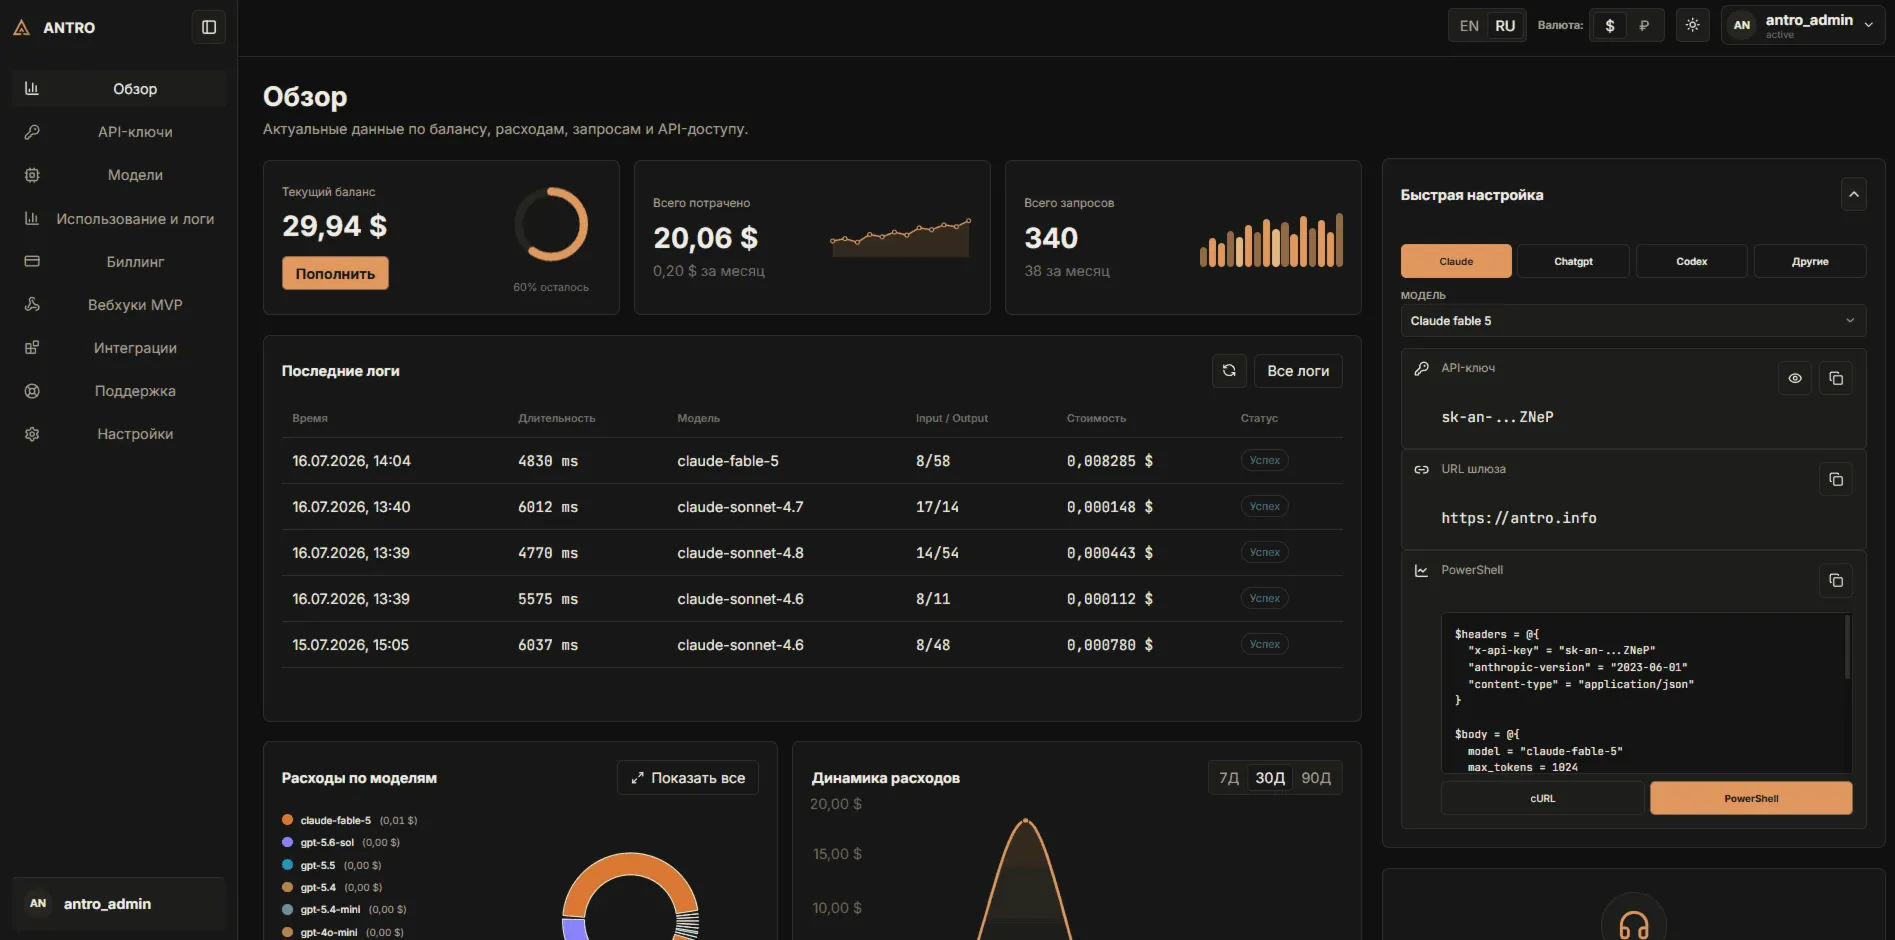This screenshot has height=940, width=1895.
Task: Select the Другие quick-setup tab
Action: 1810,261
